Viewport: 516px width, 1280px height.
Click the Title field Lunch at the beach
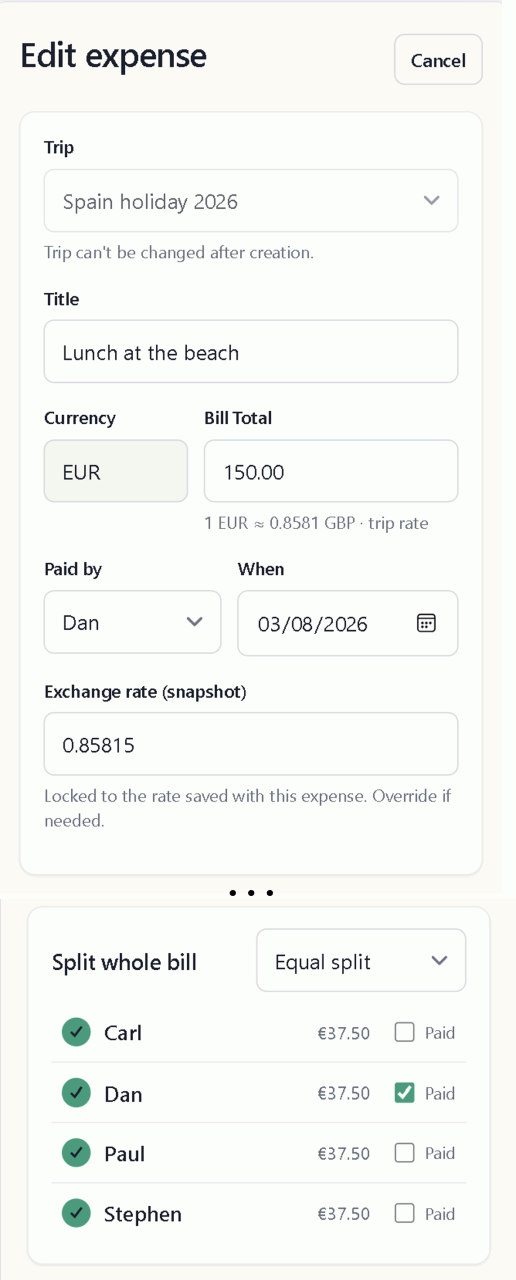coord(251,352)
